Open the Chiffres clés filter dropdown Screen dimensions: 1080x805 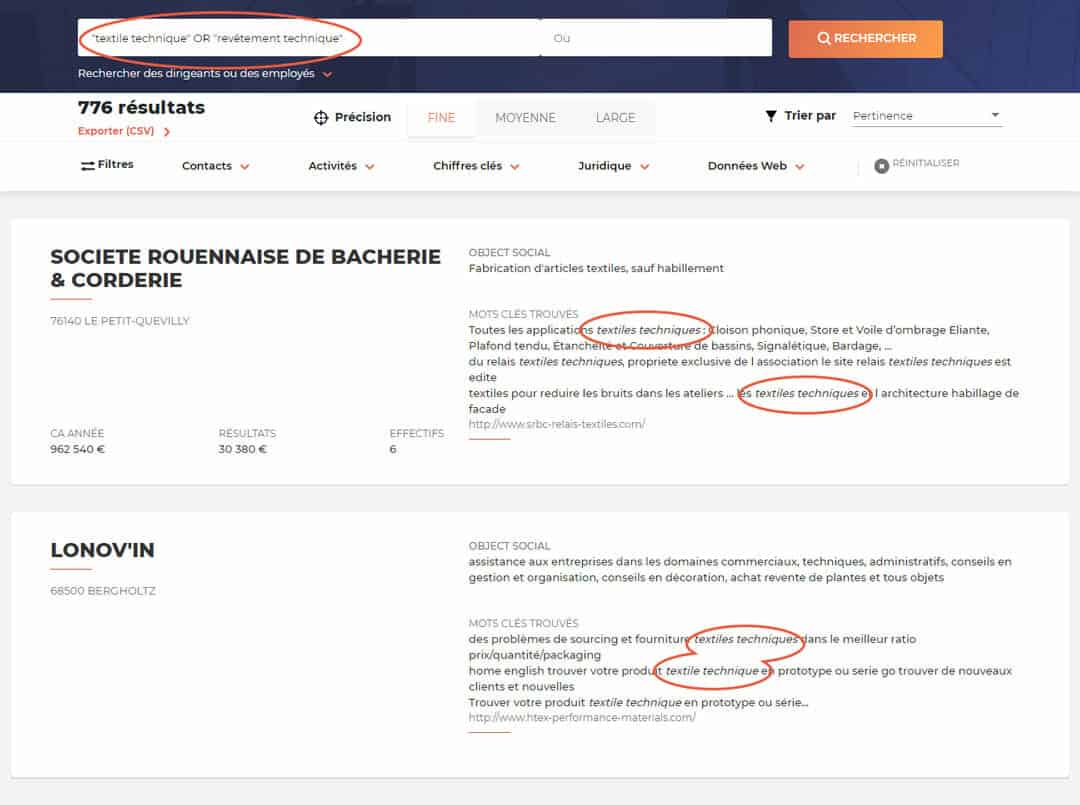pos(477,166)
